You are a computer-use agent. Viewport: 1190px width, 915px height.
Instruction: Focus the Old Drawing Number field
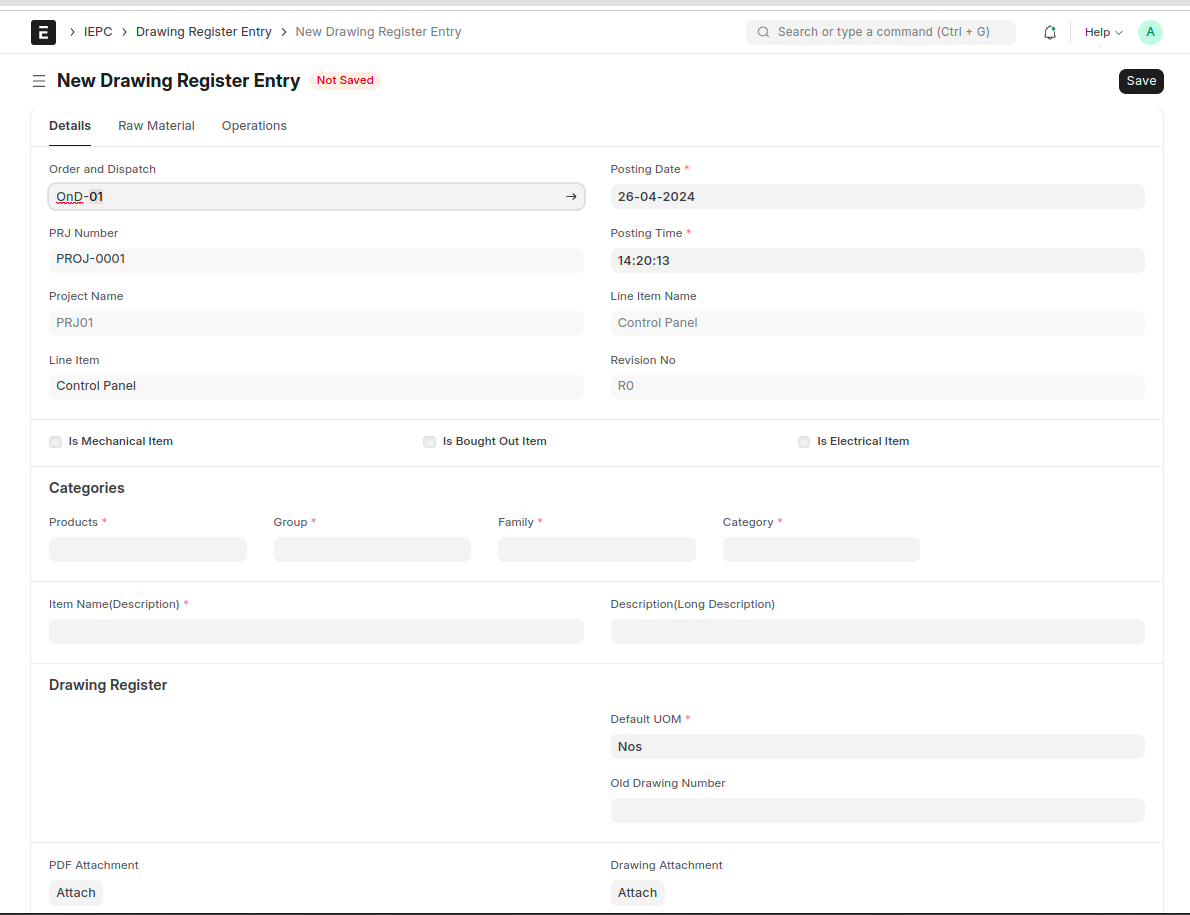tap(877, 811)
